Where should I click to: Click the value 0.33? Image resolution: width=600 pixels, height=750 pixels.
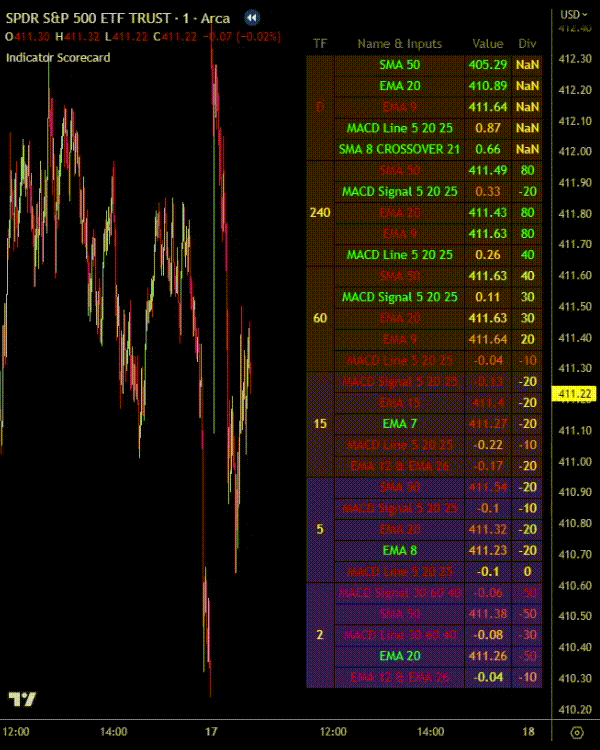click(x=488, y=191)
